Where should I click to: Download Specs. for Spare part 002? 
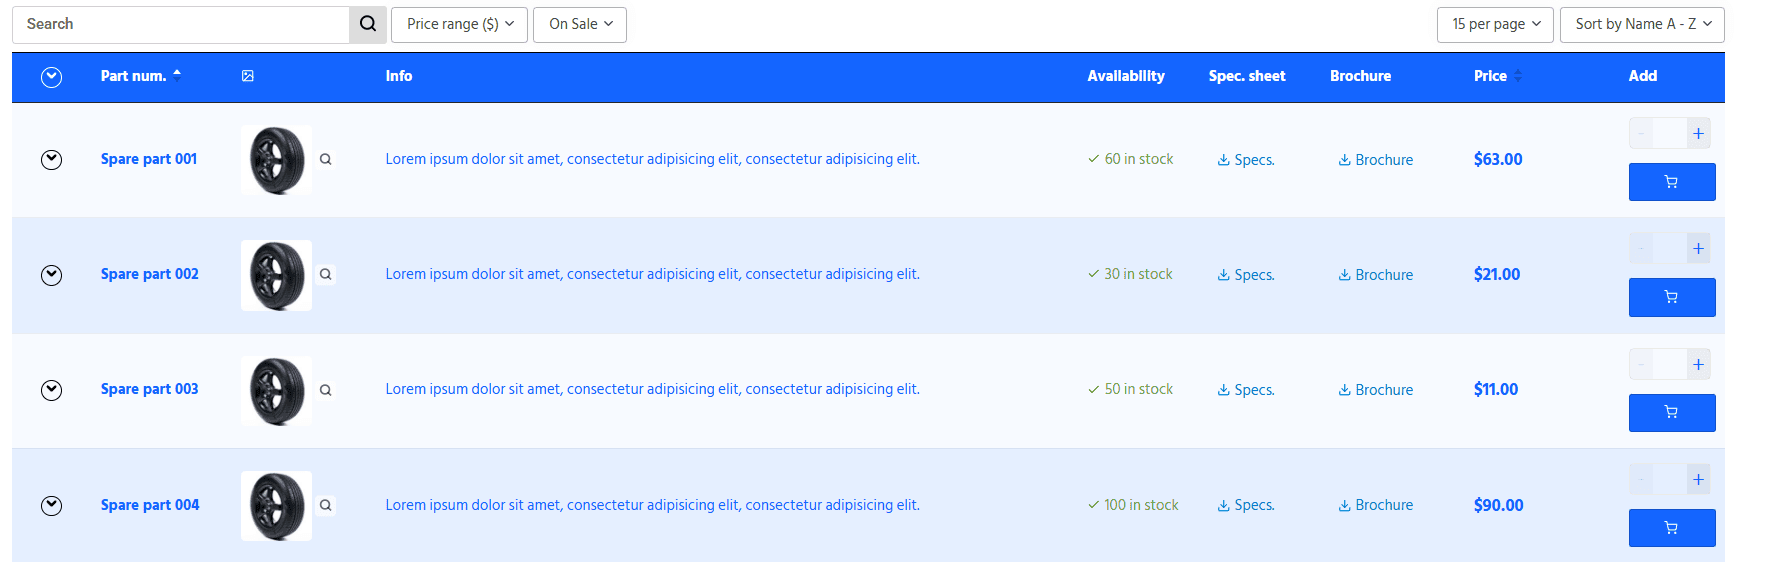1246,275
